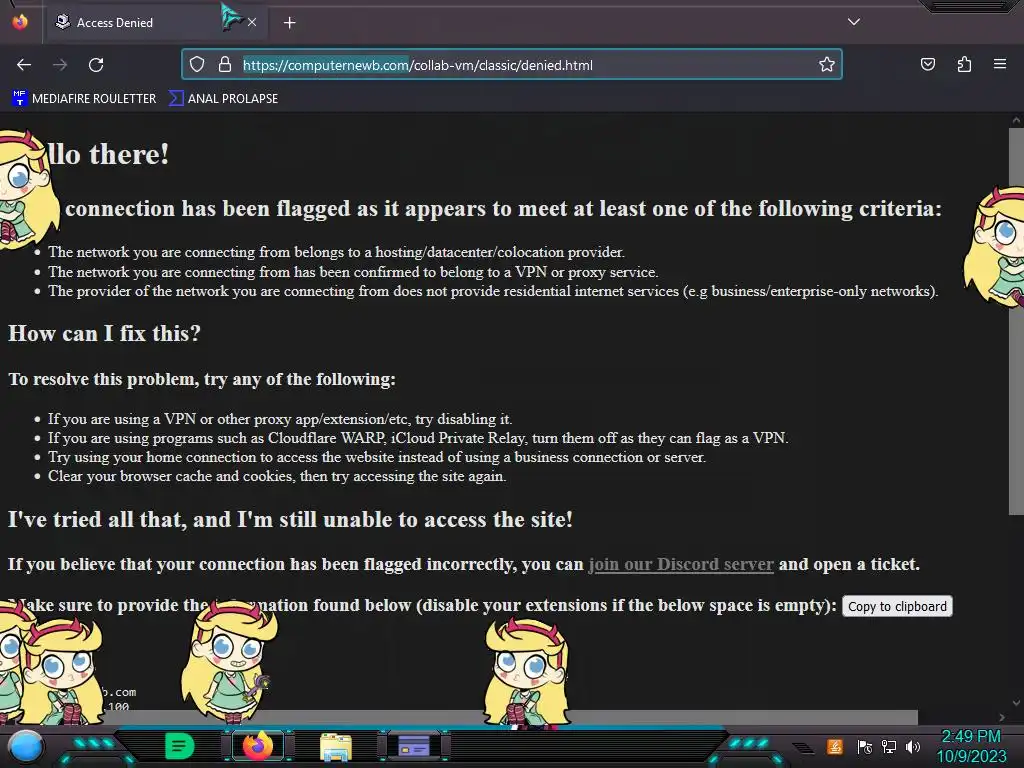1024x768 pixels.
Task: Open the network tray icon
Action: (888, 746)
